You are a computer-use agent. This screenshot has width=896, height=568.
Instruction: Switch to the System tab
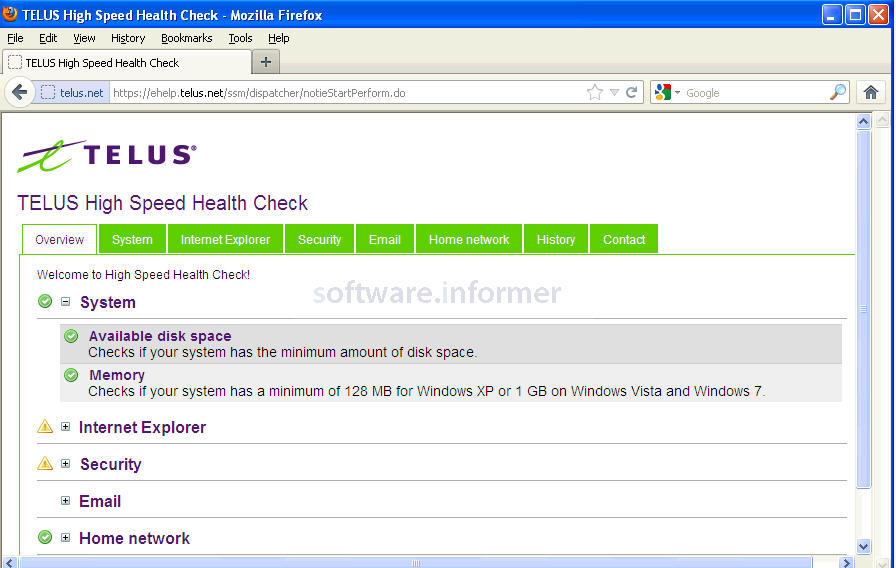[132, 239]
